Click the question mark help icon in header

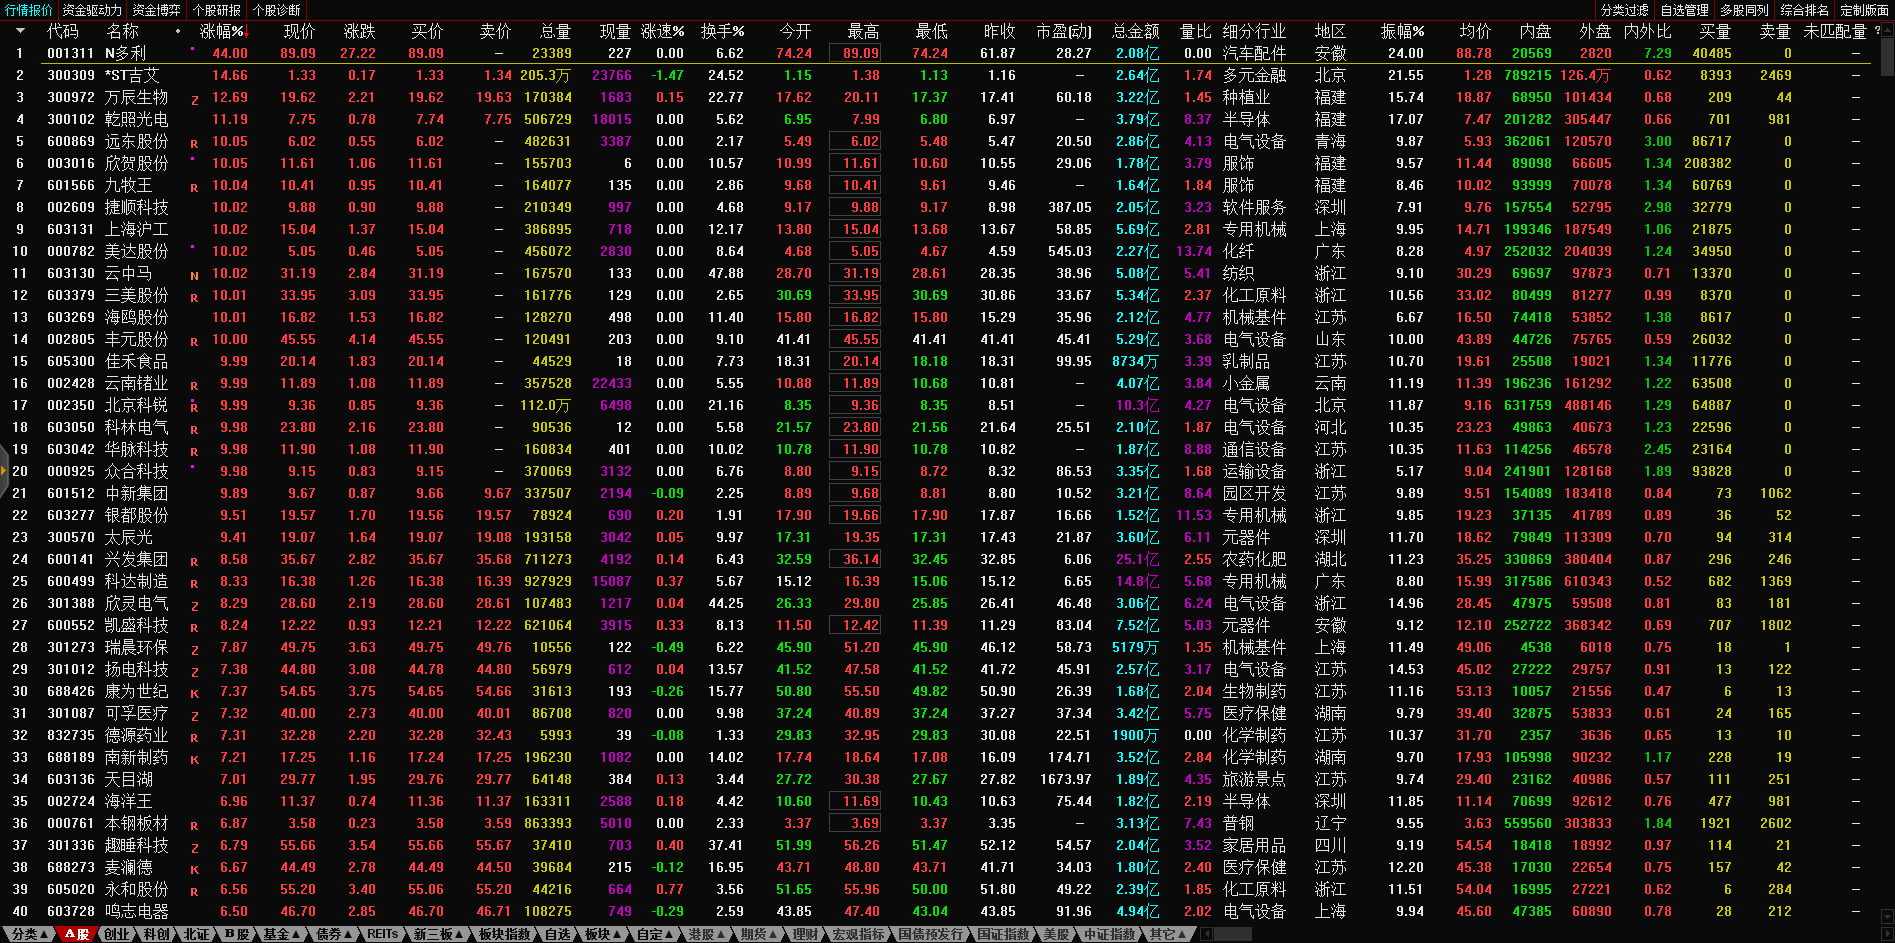point(1877,31)
